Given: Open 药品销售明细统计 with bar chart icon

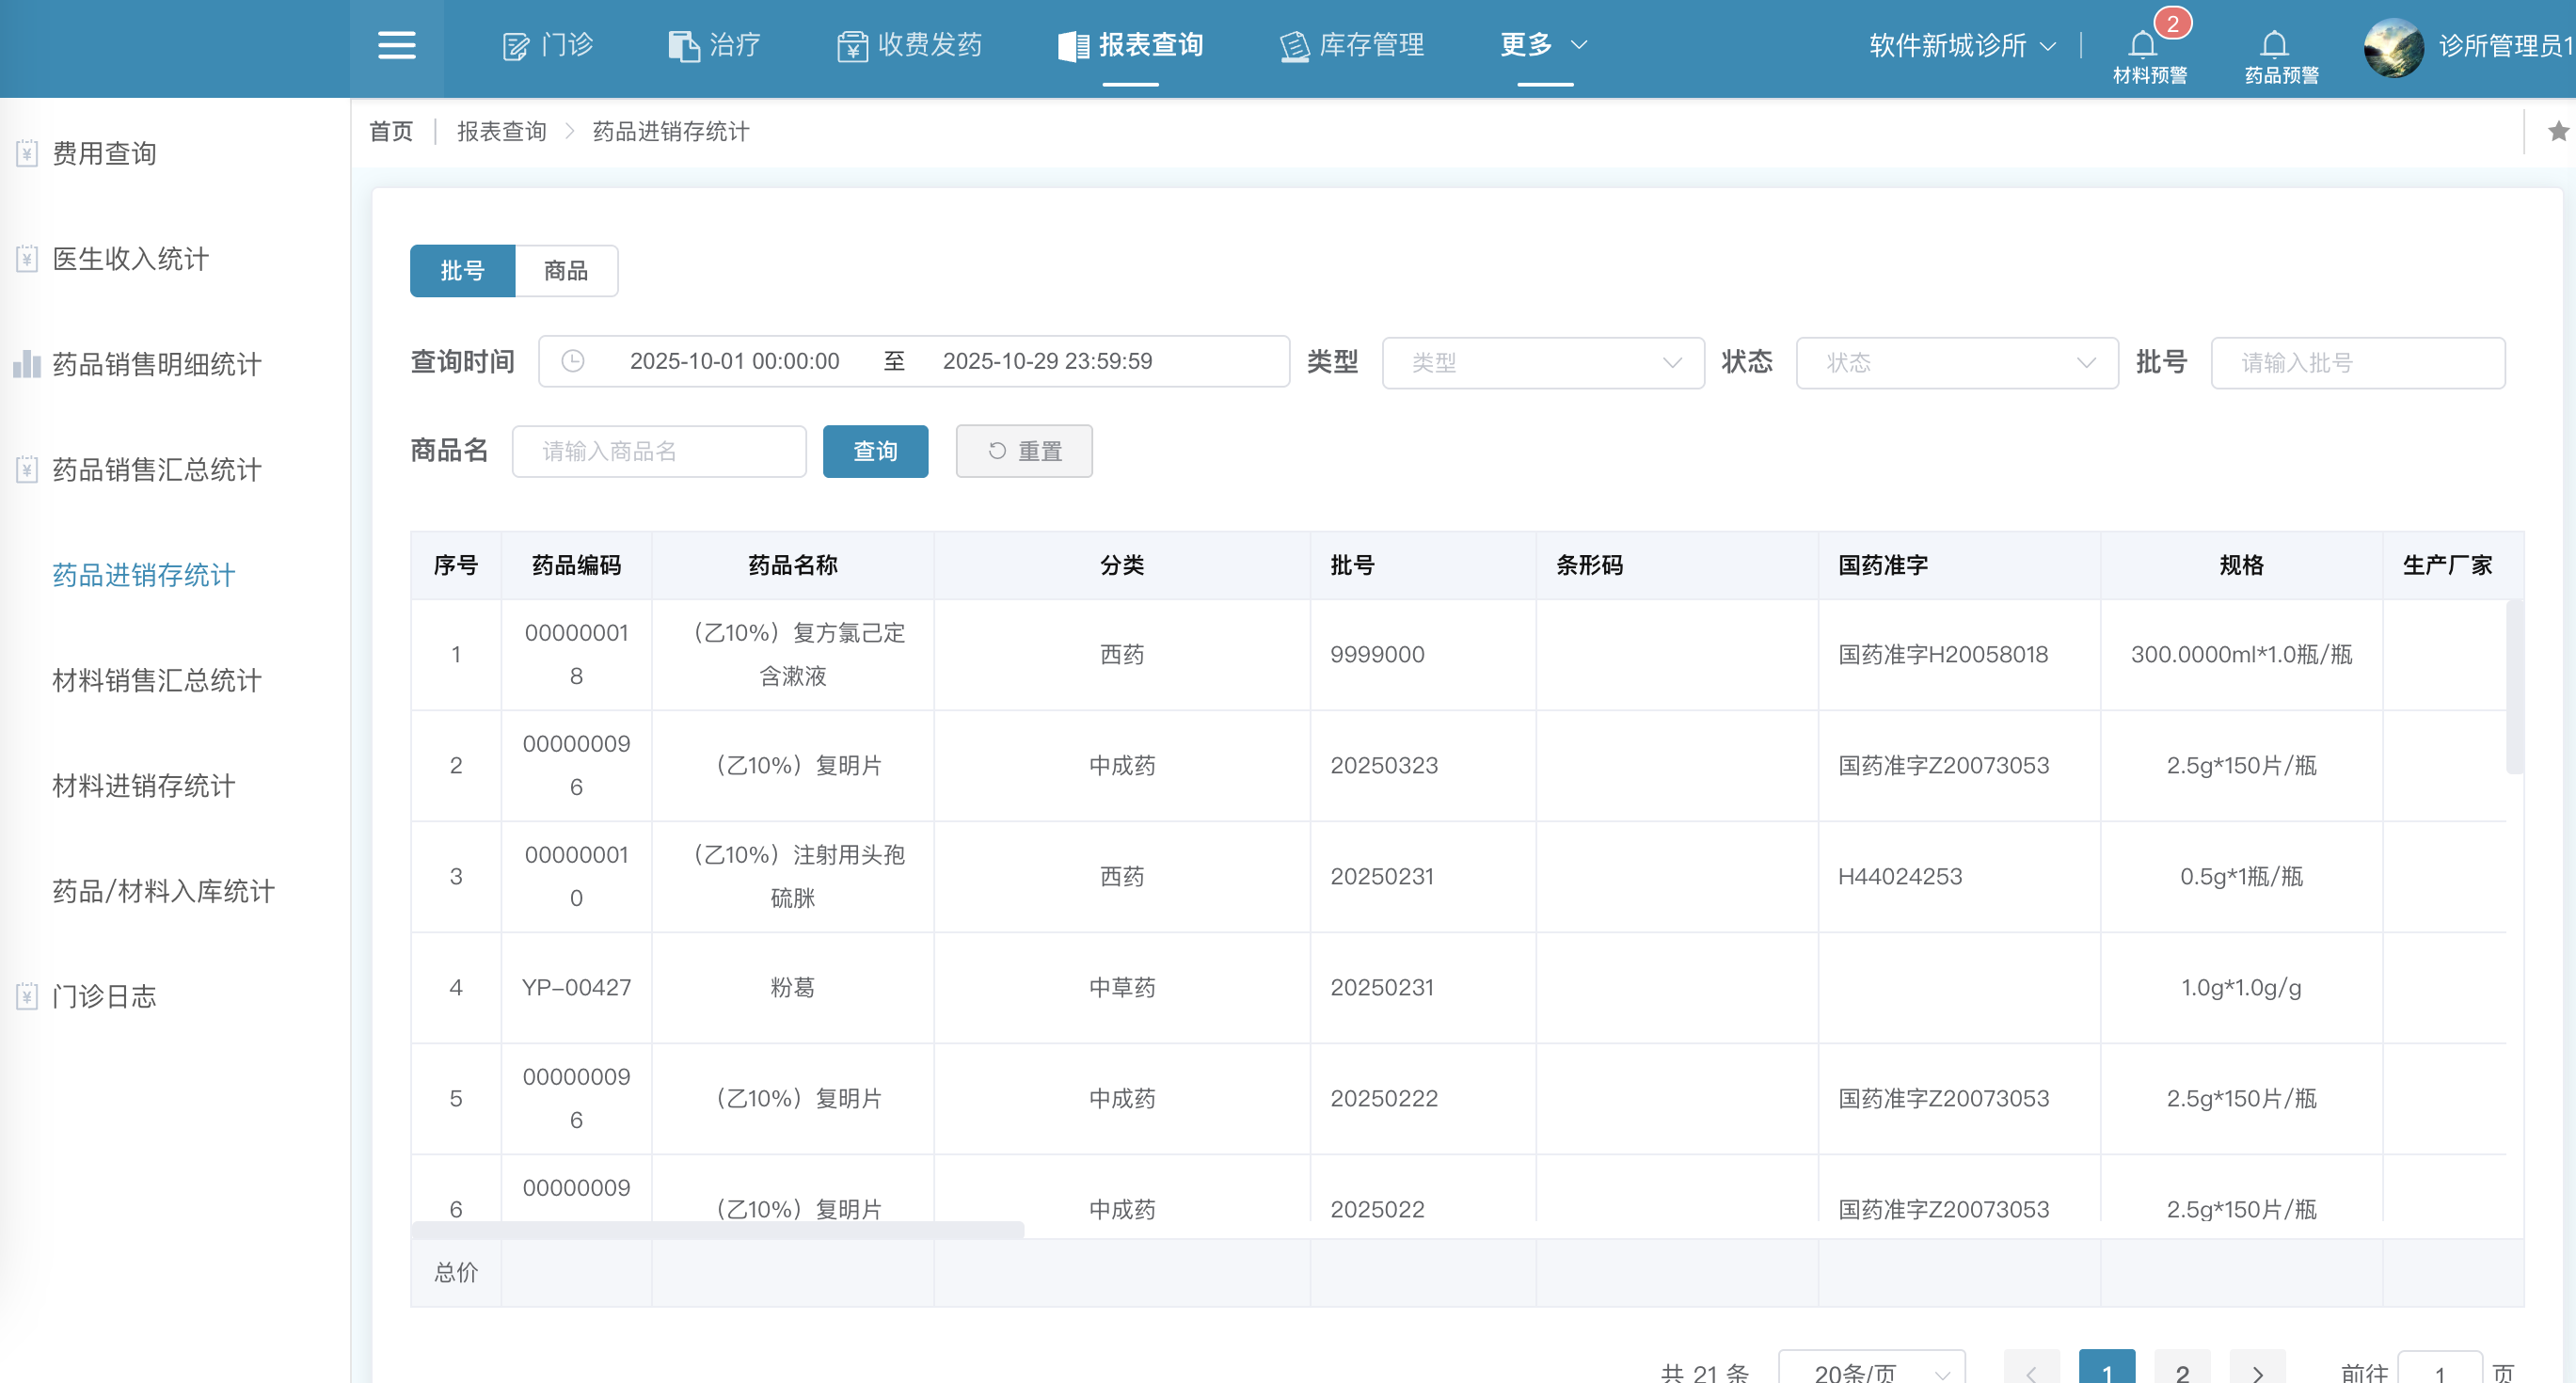Looking at the screenshot, I should tap(156, 364).
